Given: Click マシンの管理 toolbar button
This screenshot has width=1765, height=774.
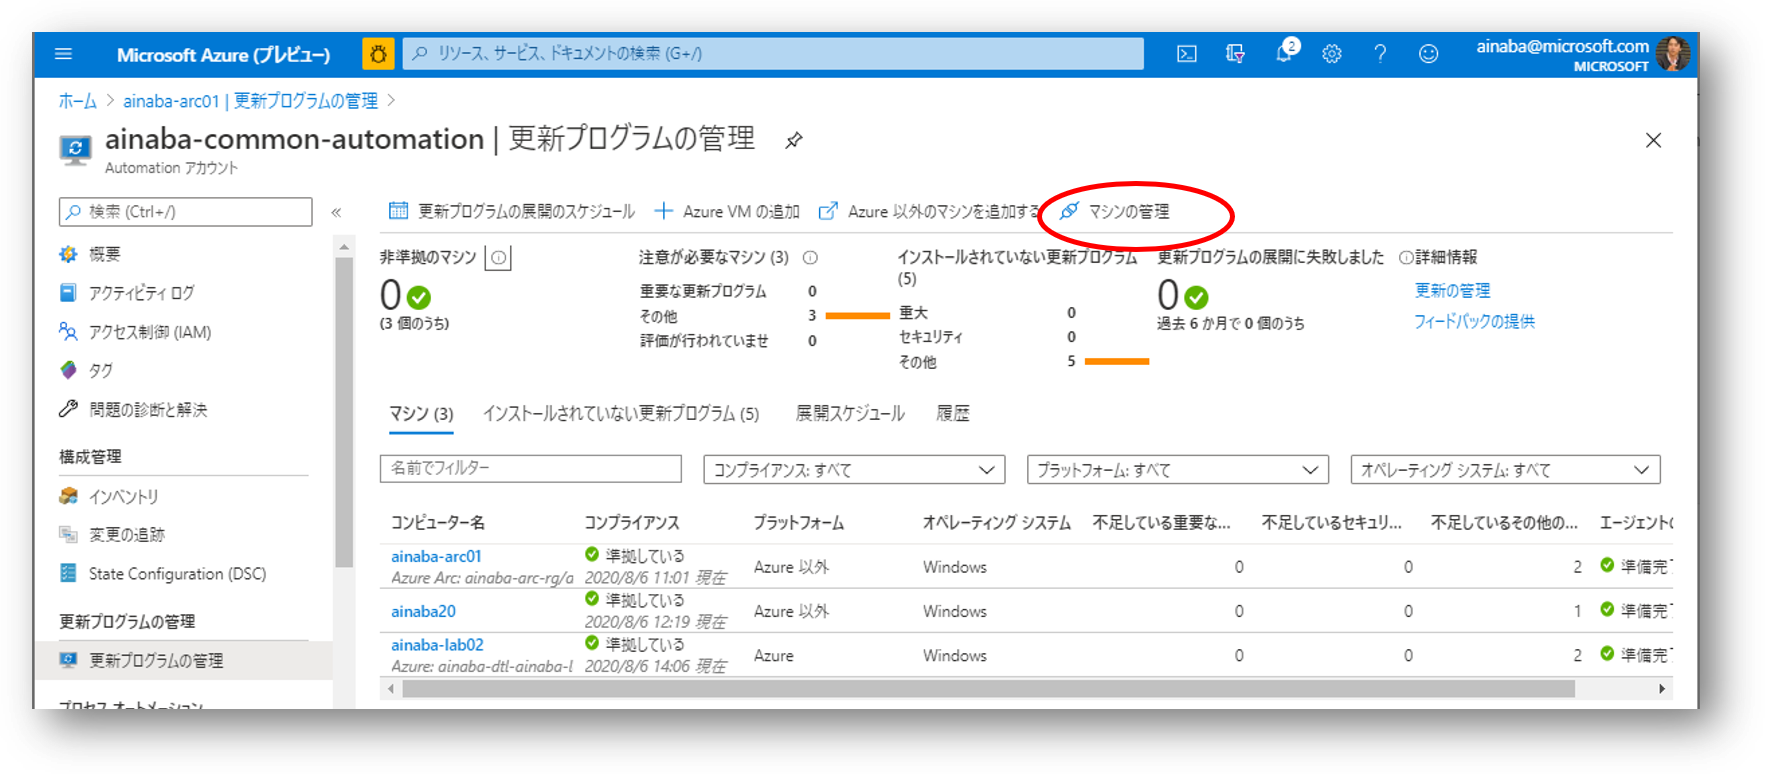Looking at the screenshot, I should pos(1114,212).
